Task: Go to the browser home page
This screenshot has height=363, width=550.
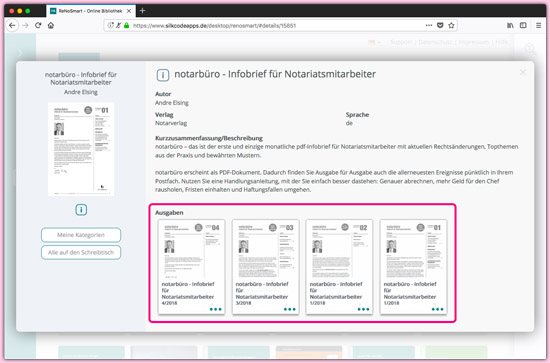Action: (51, 25)
